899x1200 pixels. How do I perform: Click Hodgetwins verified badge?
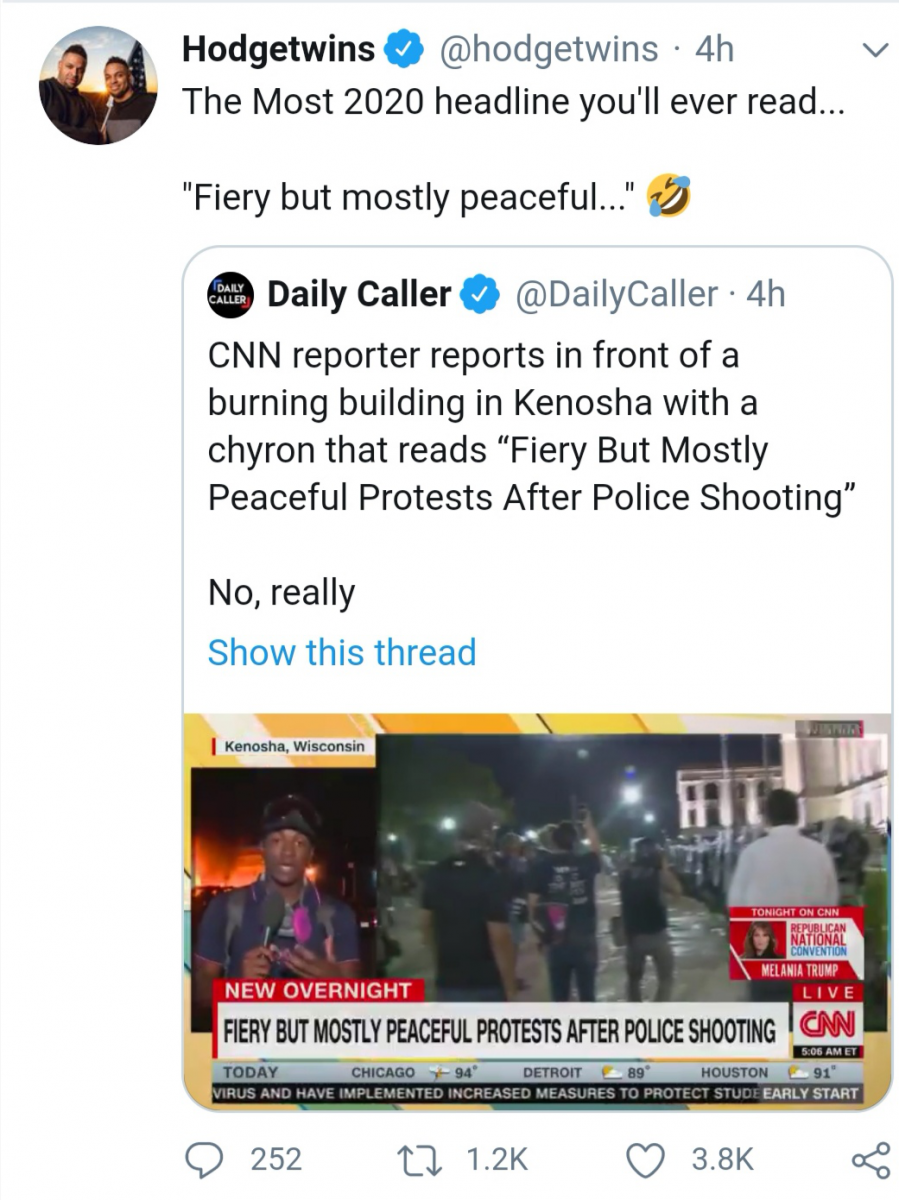(x=405, y=49)
